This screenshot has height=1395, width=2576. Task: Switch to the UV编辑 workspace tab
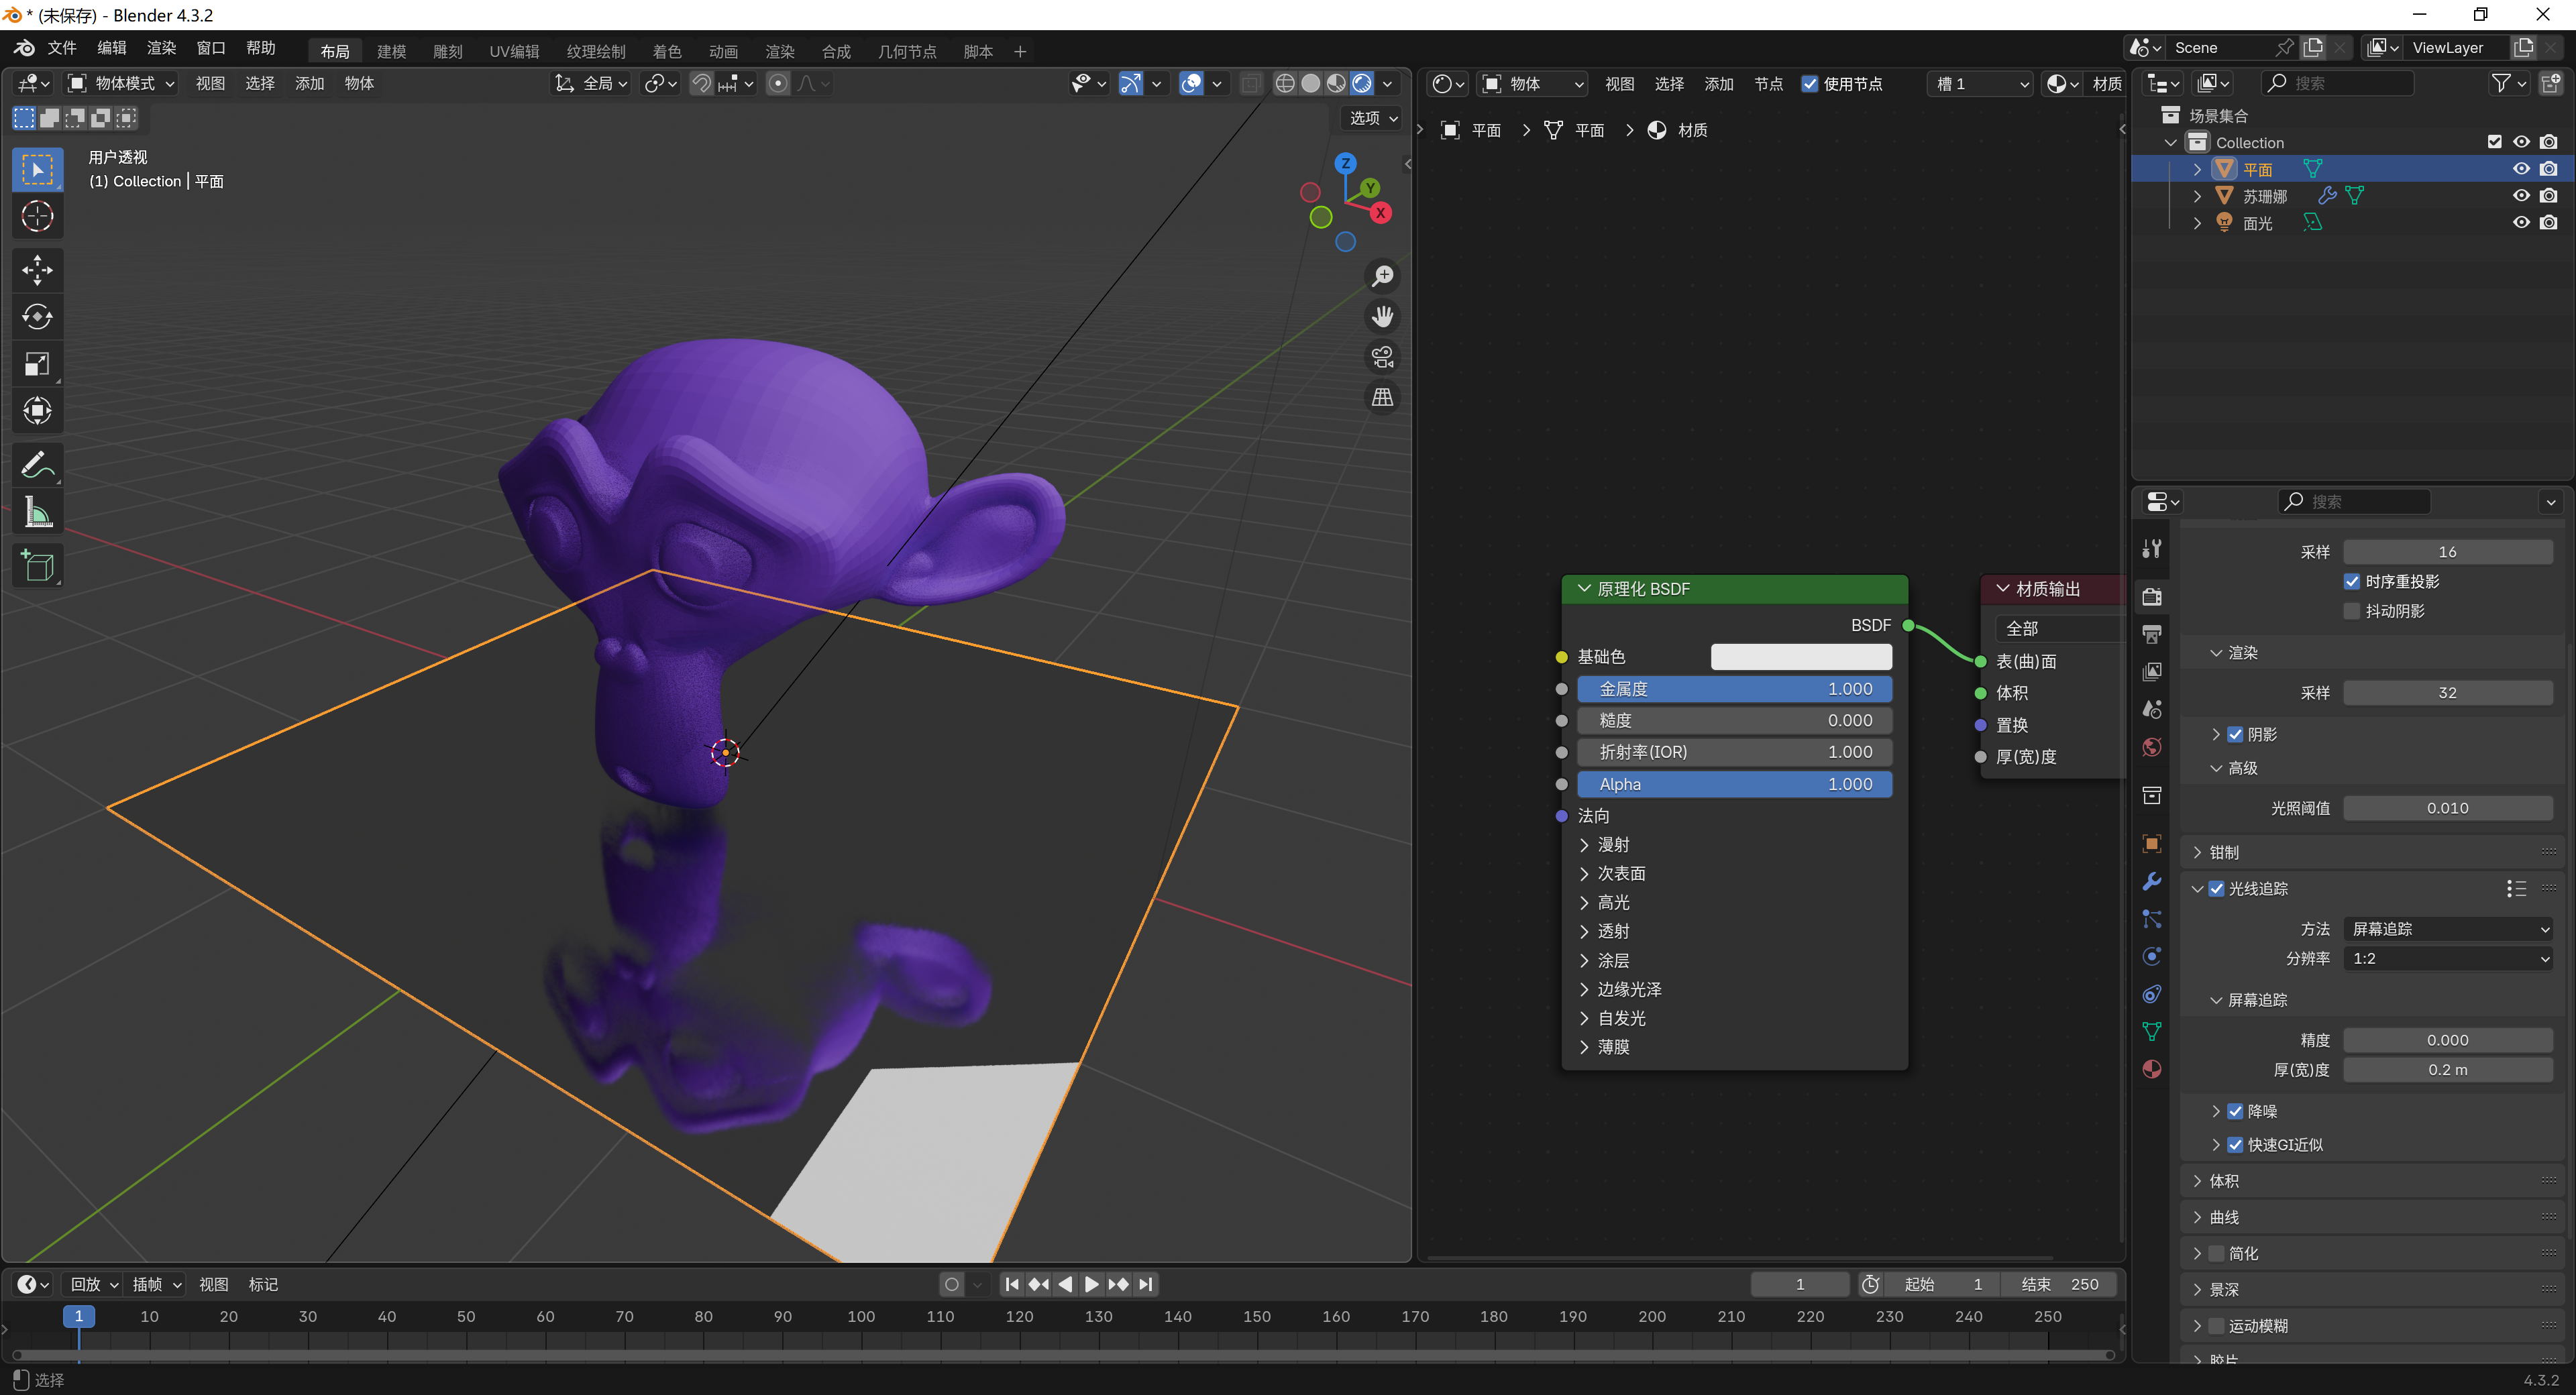point(514,51)
